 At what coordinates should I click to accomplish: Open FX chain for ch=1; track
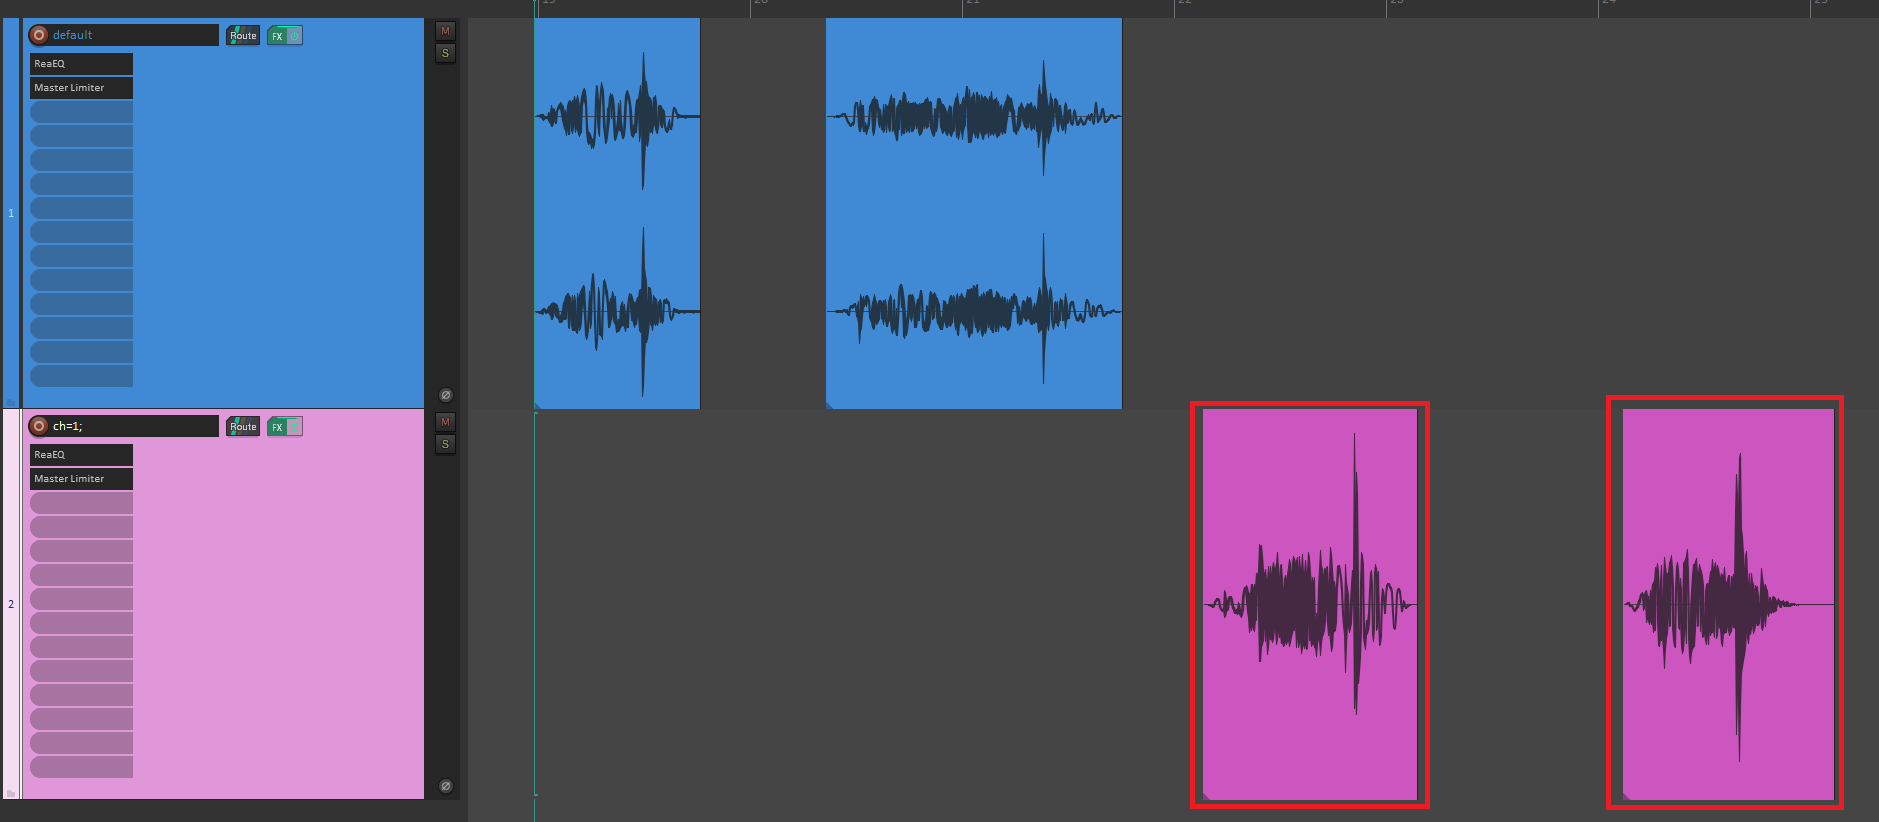point(277,427)
